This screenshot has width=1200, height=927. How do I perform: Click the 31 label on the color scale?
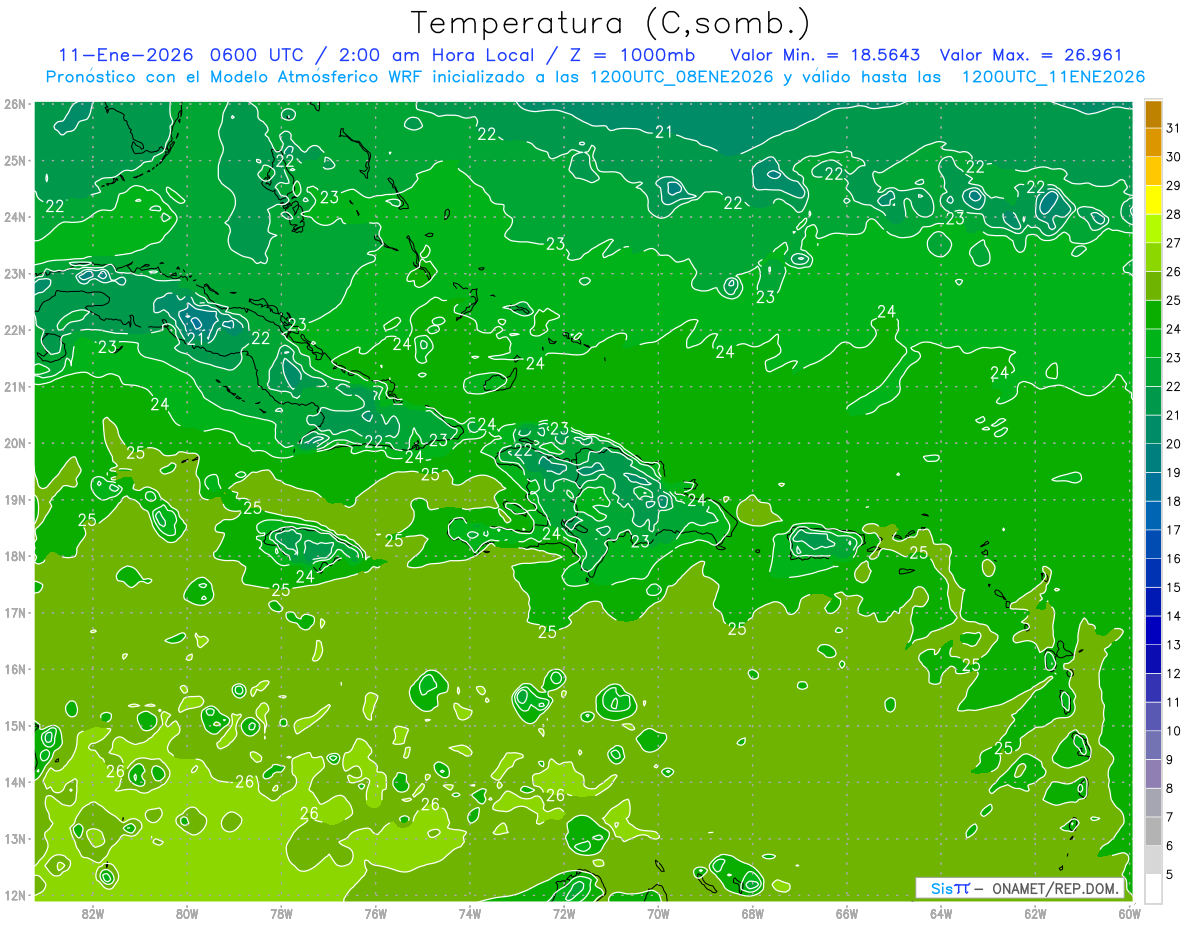click(x=1173, y=128)
